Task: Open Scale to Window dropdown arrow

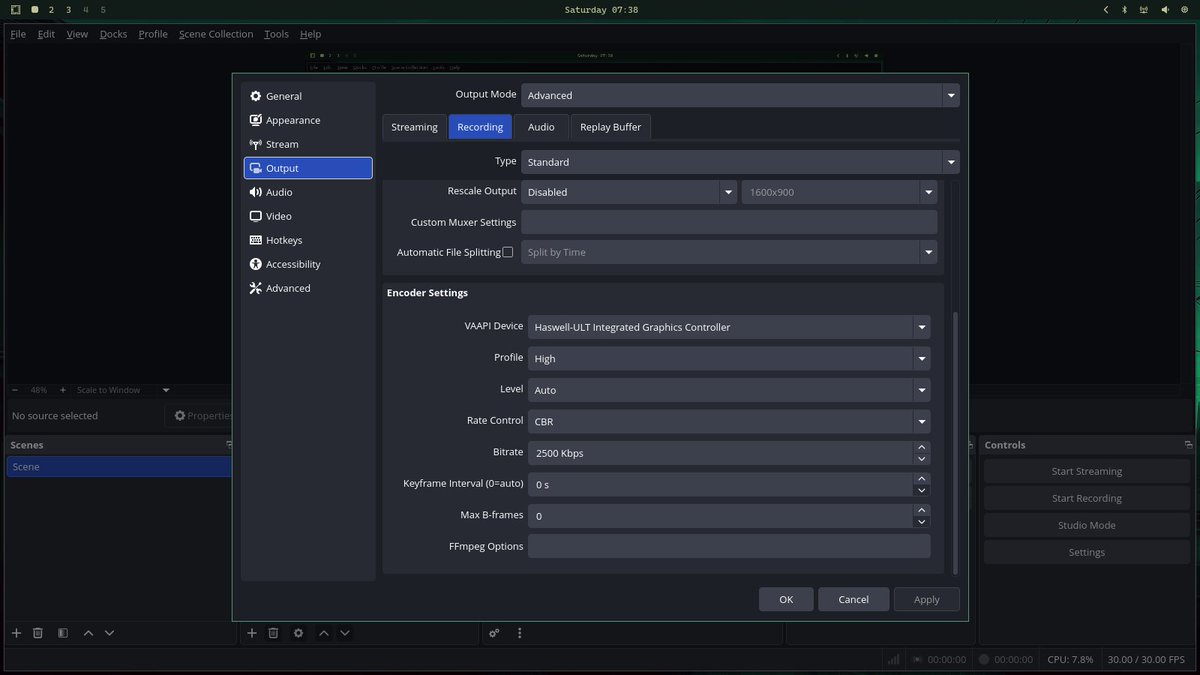Action: [x=166, y=390]
